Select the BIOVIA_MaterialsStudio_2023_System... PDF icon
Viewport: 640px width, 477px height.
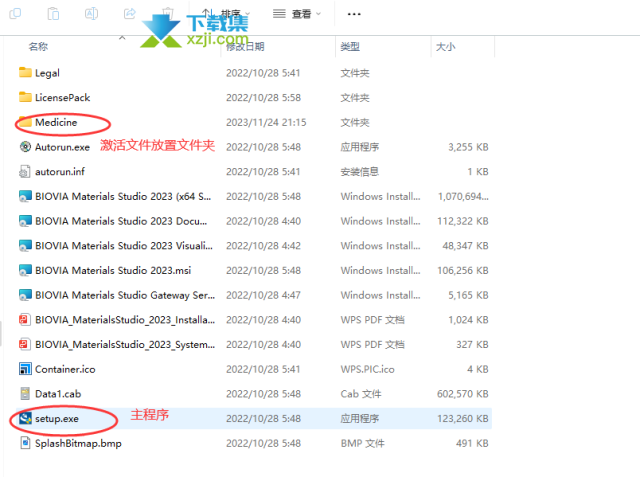click(x=24, y=344)
